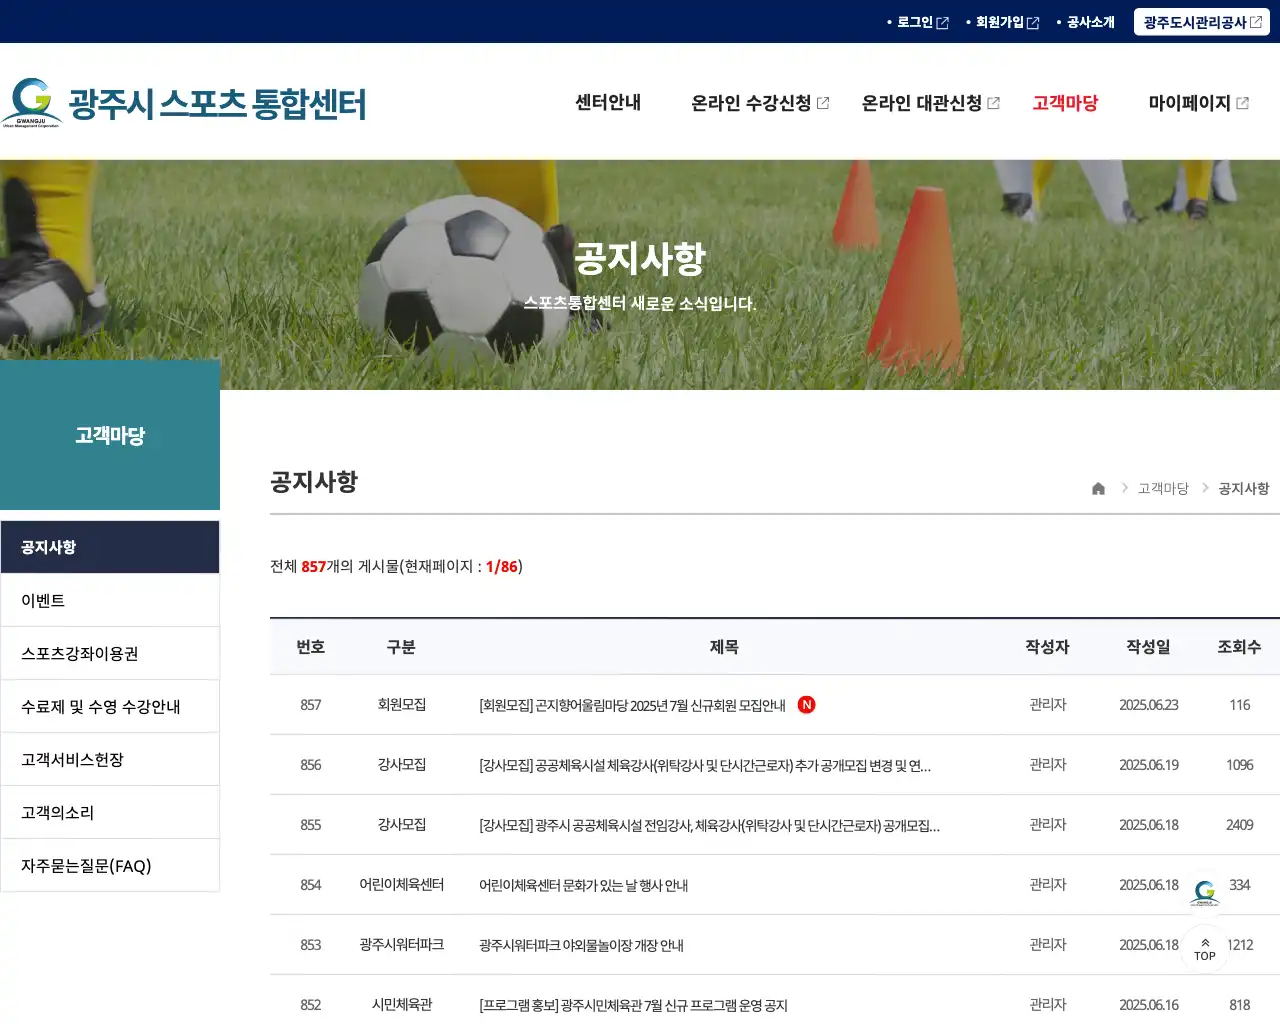
Task: Select 고객의소리 in the sidebar
Action: coord(110,812)
